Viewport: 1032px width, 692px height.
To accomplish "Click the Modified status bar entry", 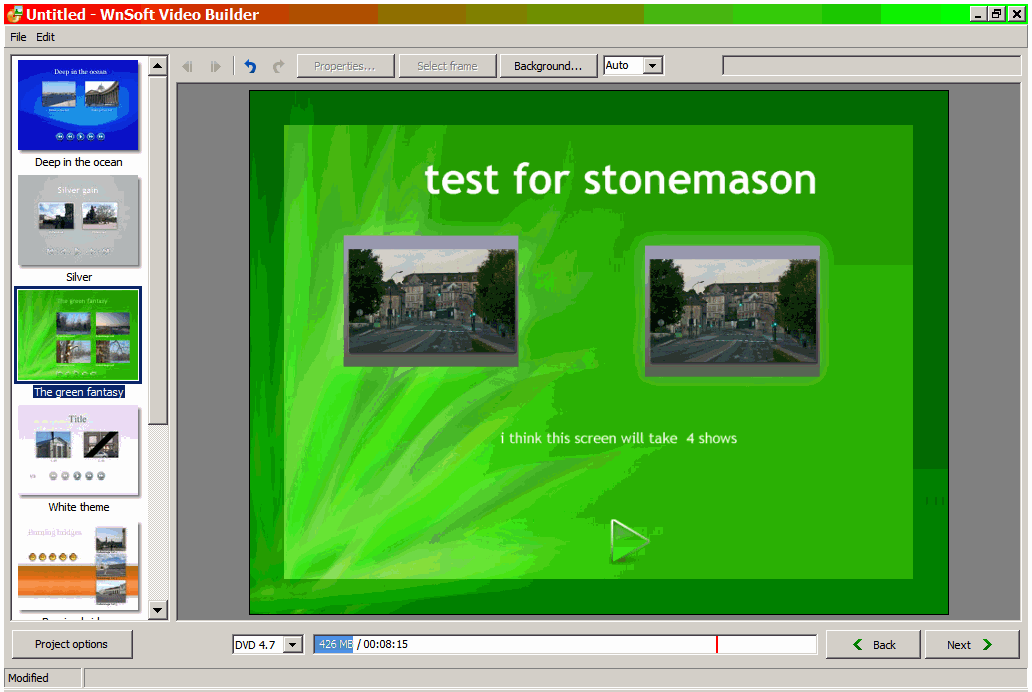I will (43, 678).
